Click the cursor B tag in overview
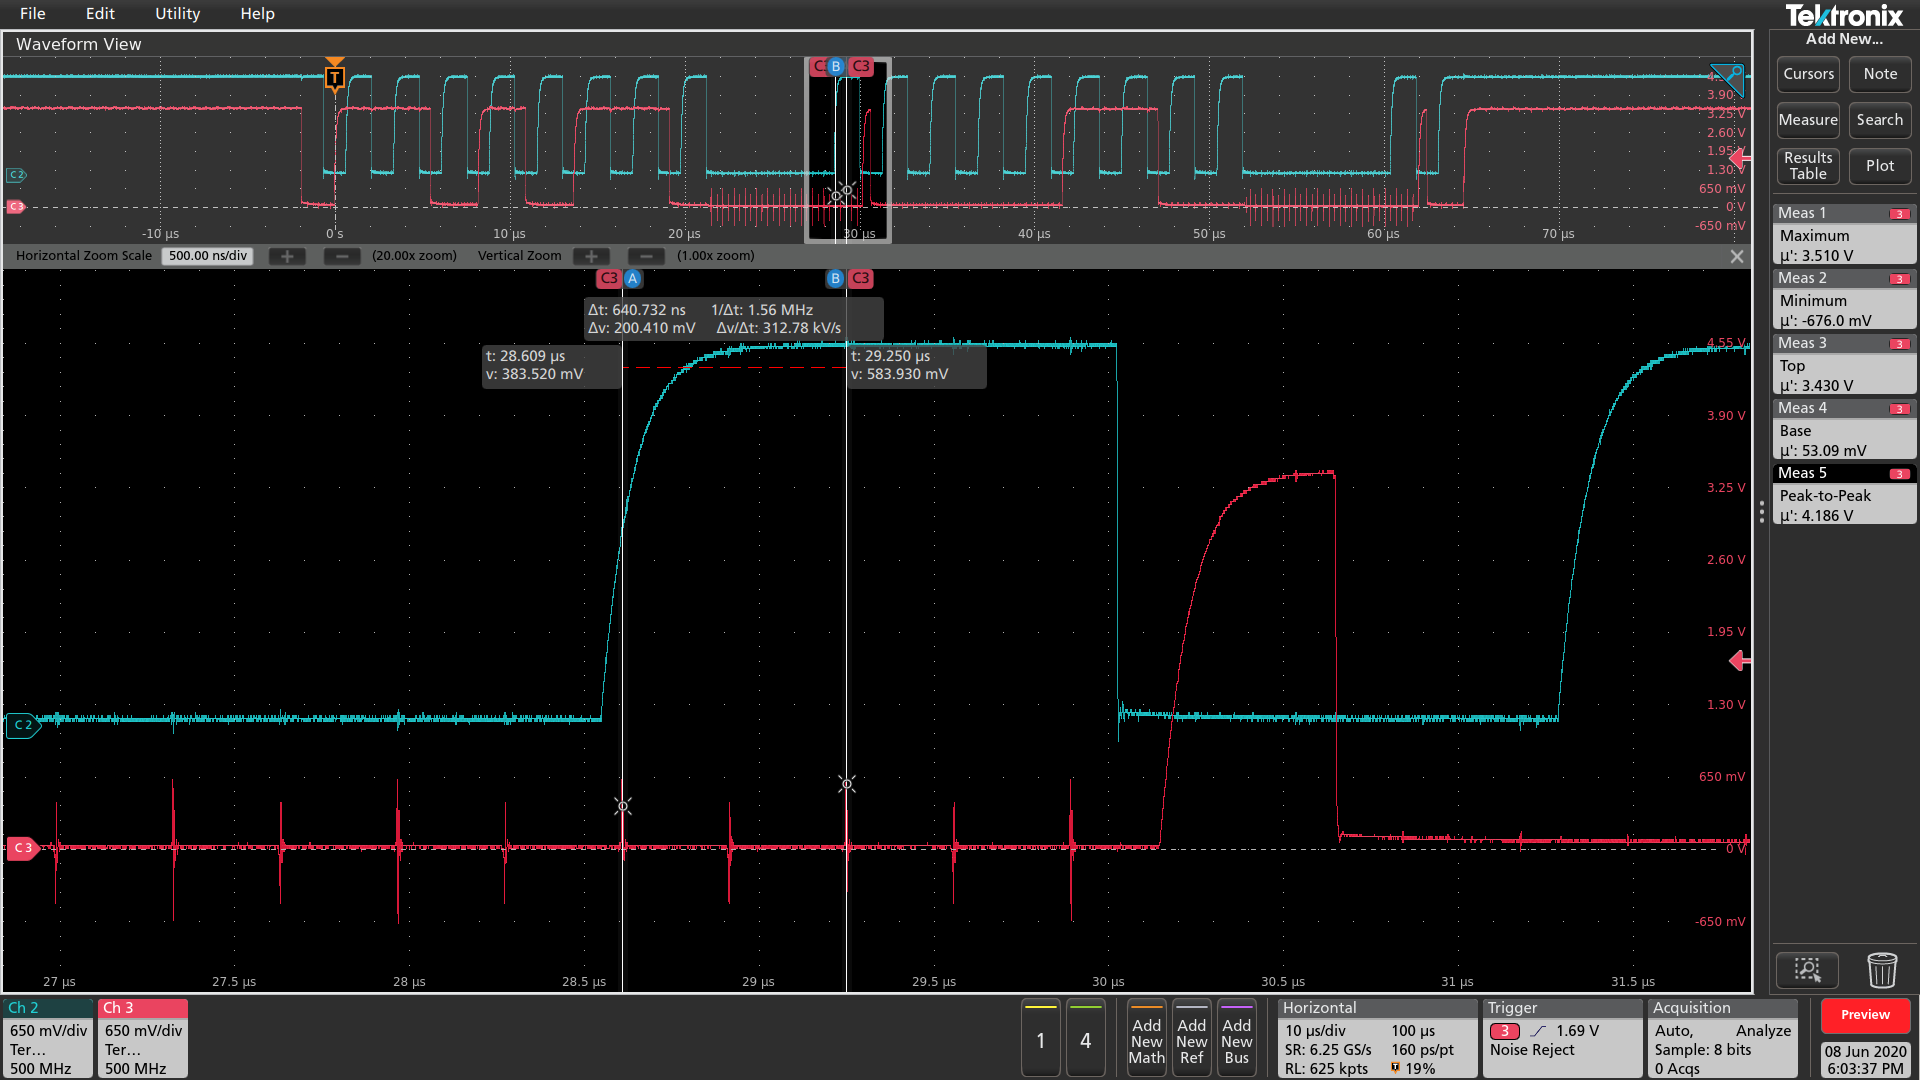The width and height of the screenshot is (1920, 1080). coord(836,66)
